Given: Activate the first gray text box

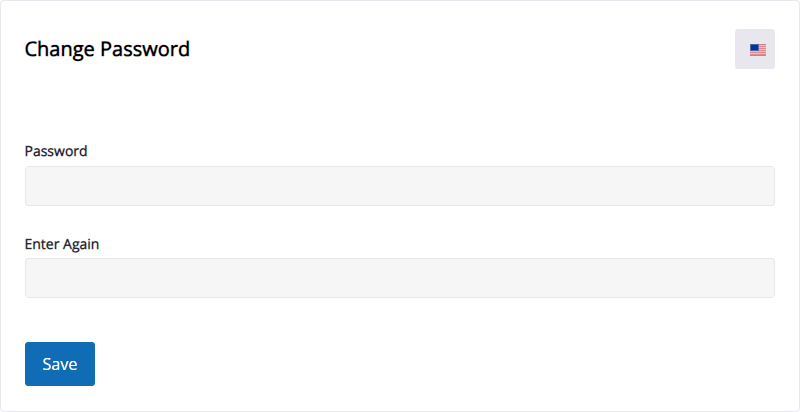Looking at the screenshot, I should click(400, 186).
